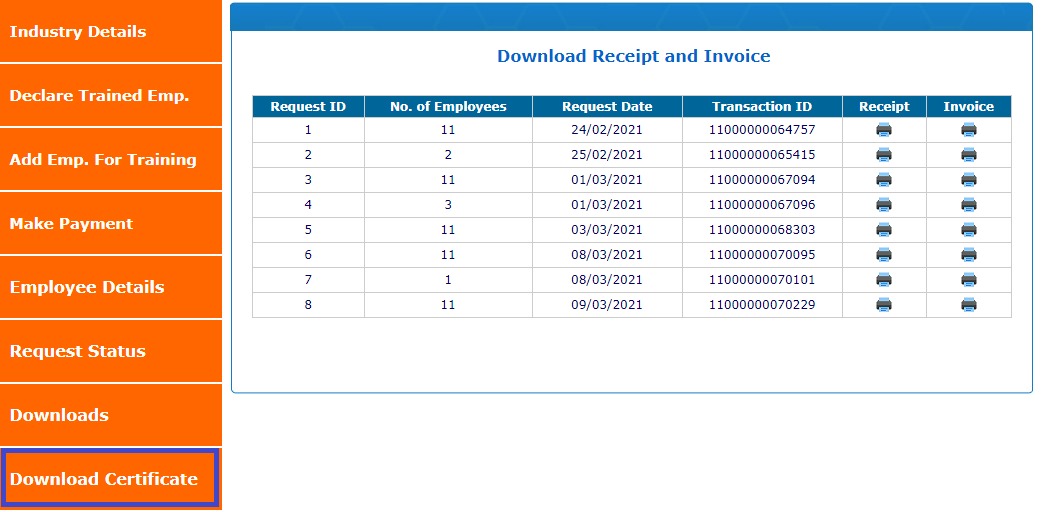Download receipt for Request ID 2
Image resolution: width=1042 pixels, height=512 pixels.
pyautogui.click(x=884, y=155)
